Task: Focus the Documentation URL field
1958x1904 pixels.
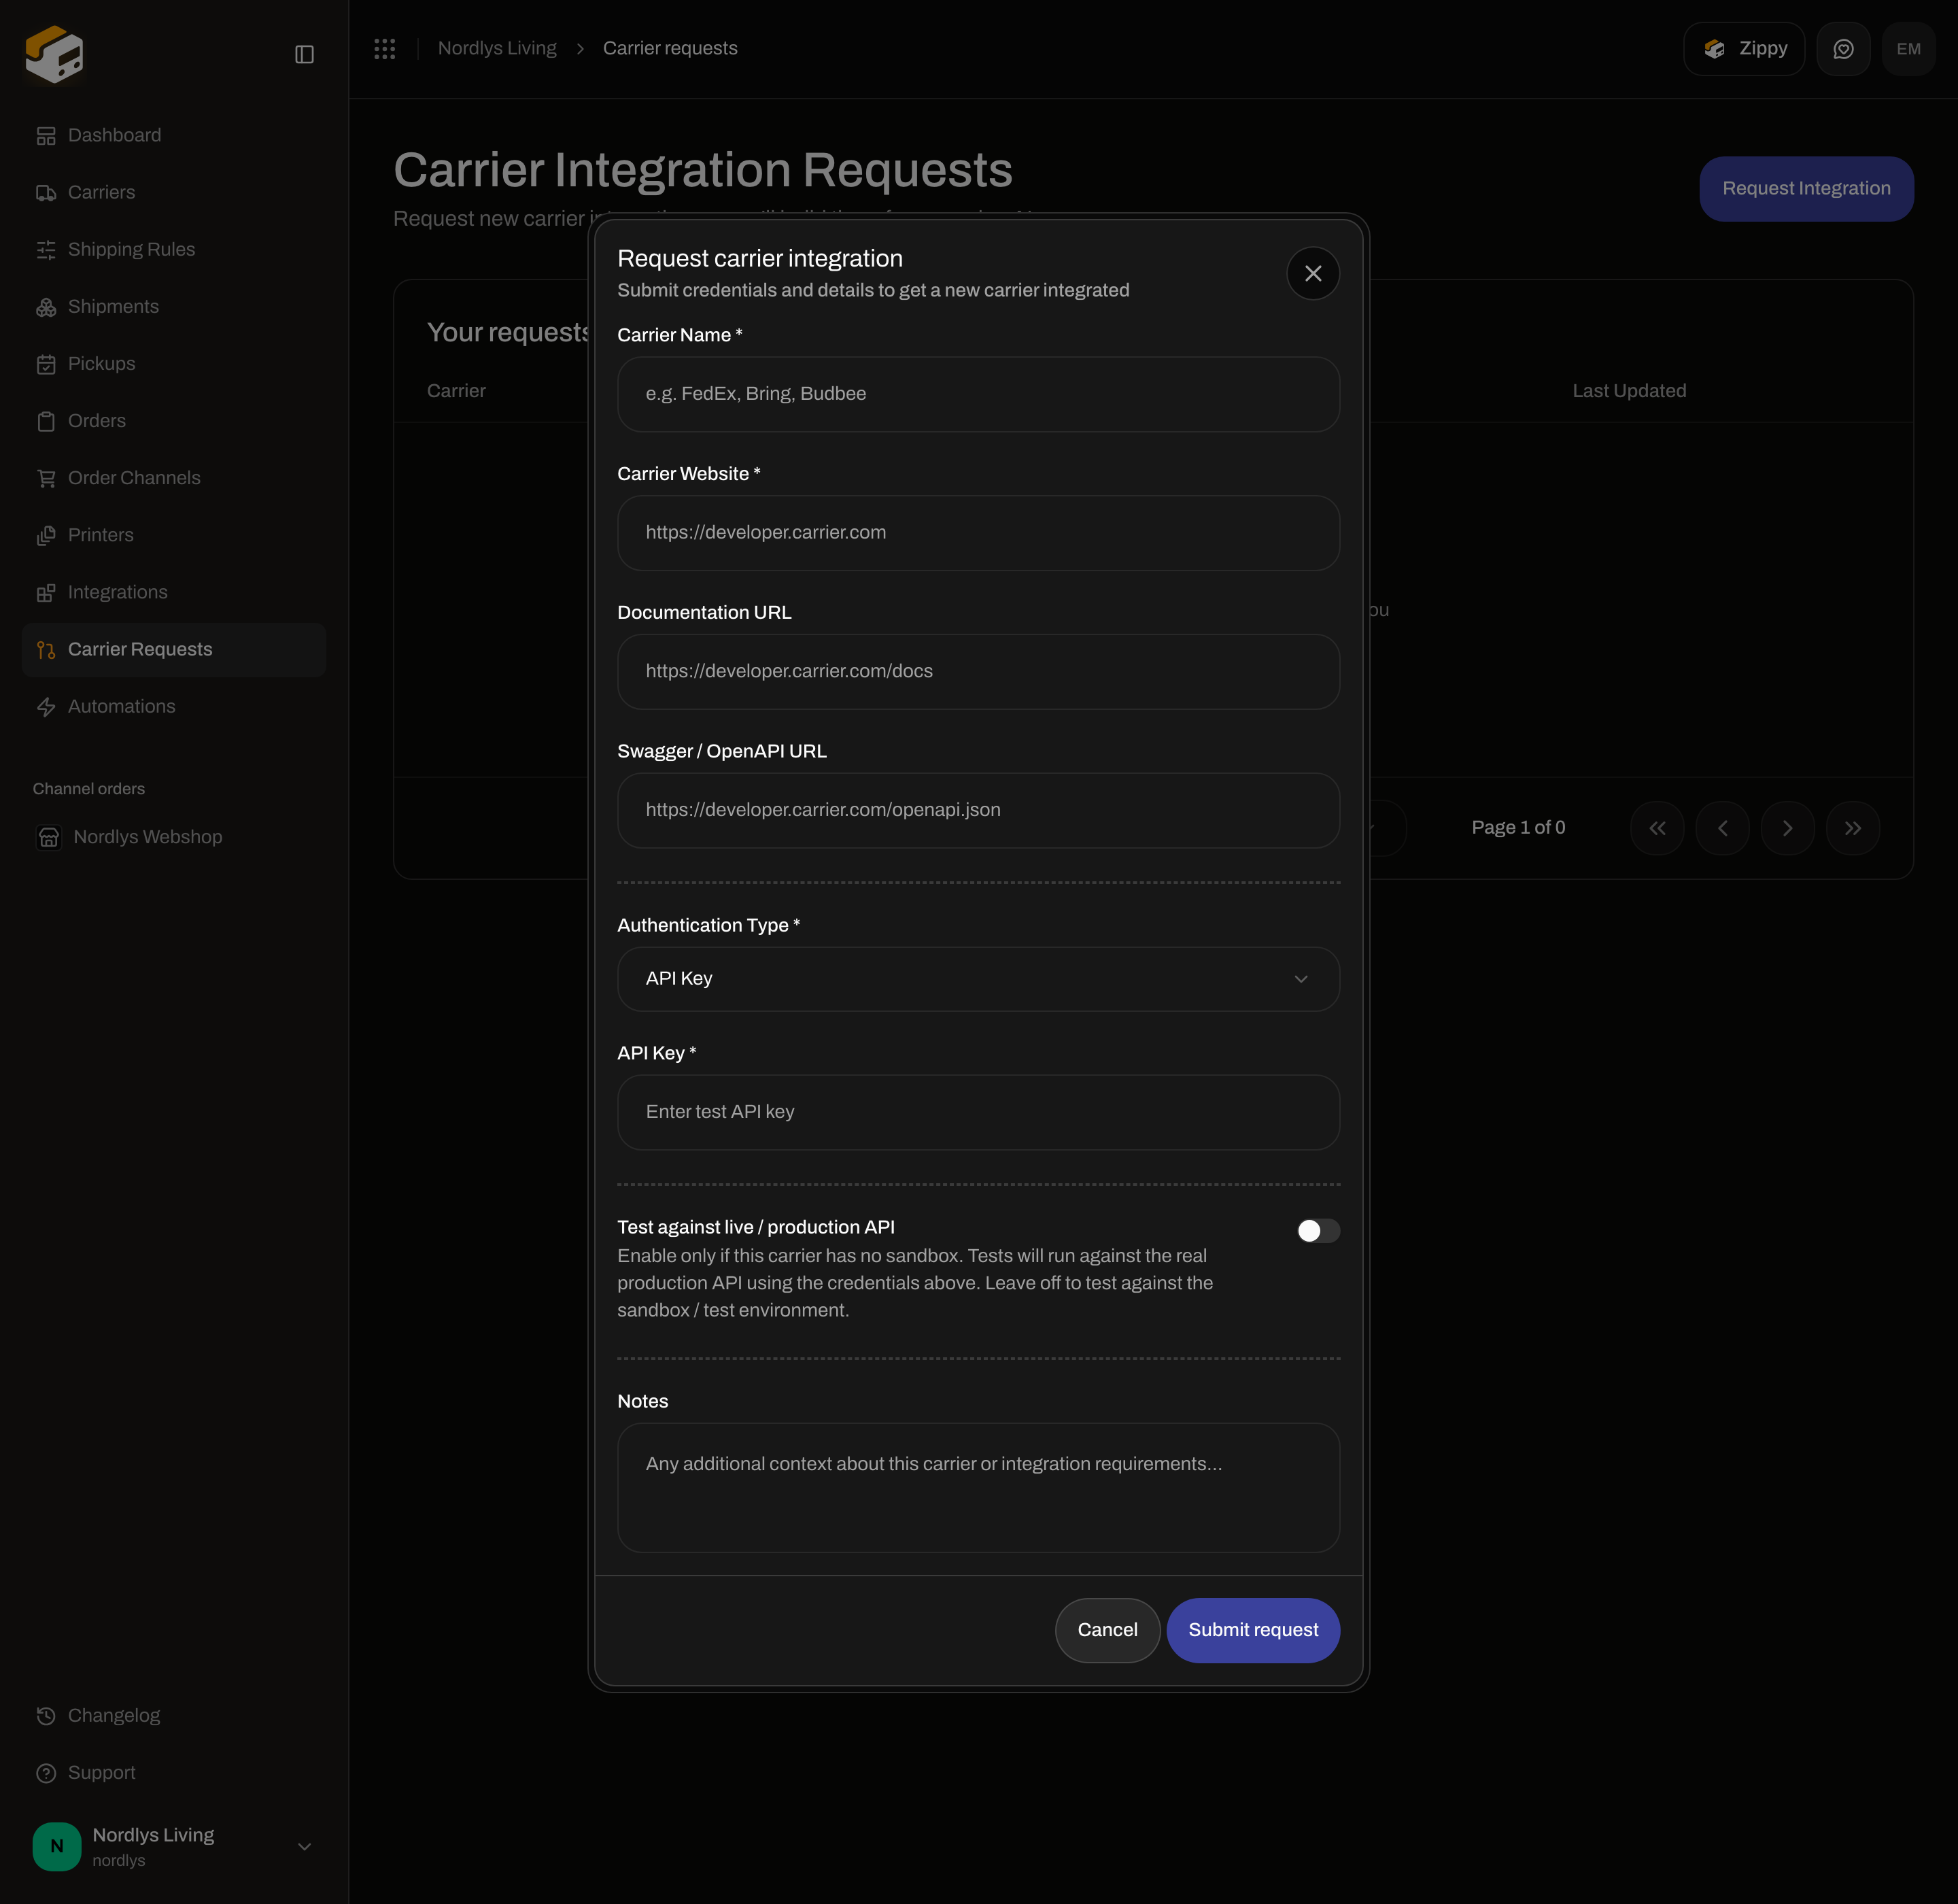Action: (x=978, y=671)
